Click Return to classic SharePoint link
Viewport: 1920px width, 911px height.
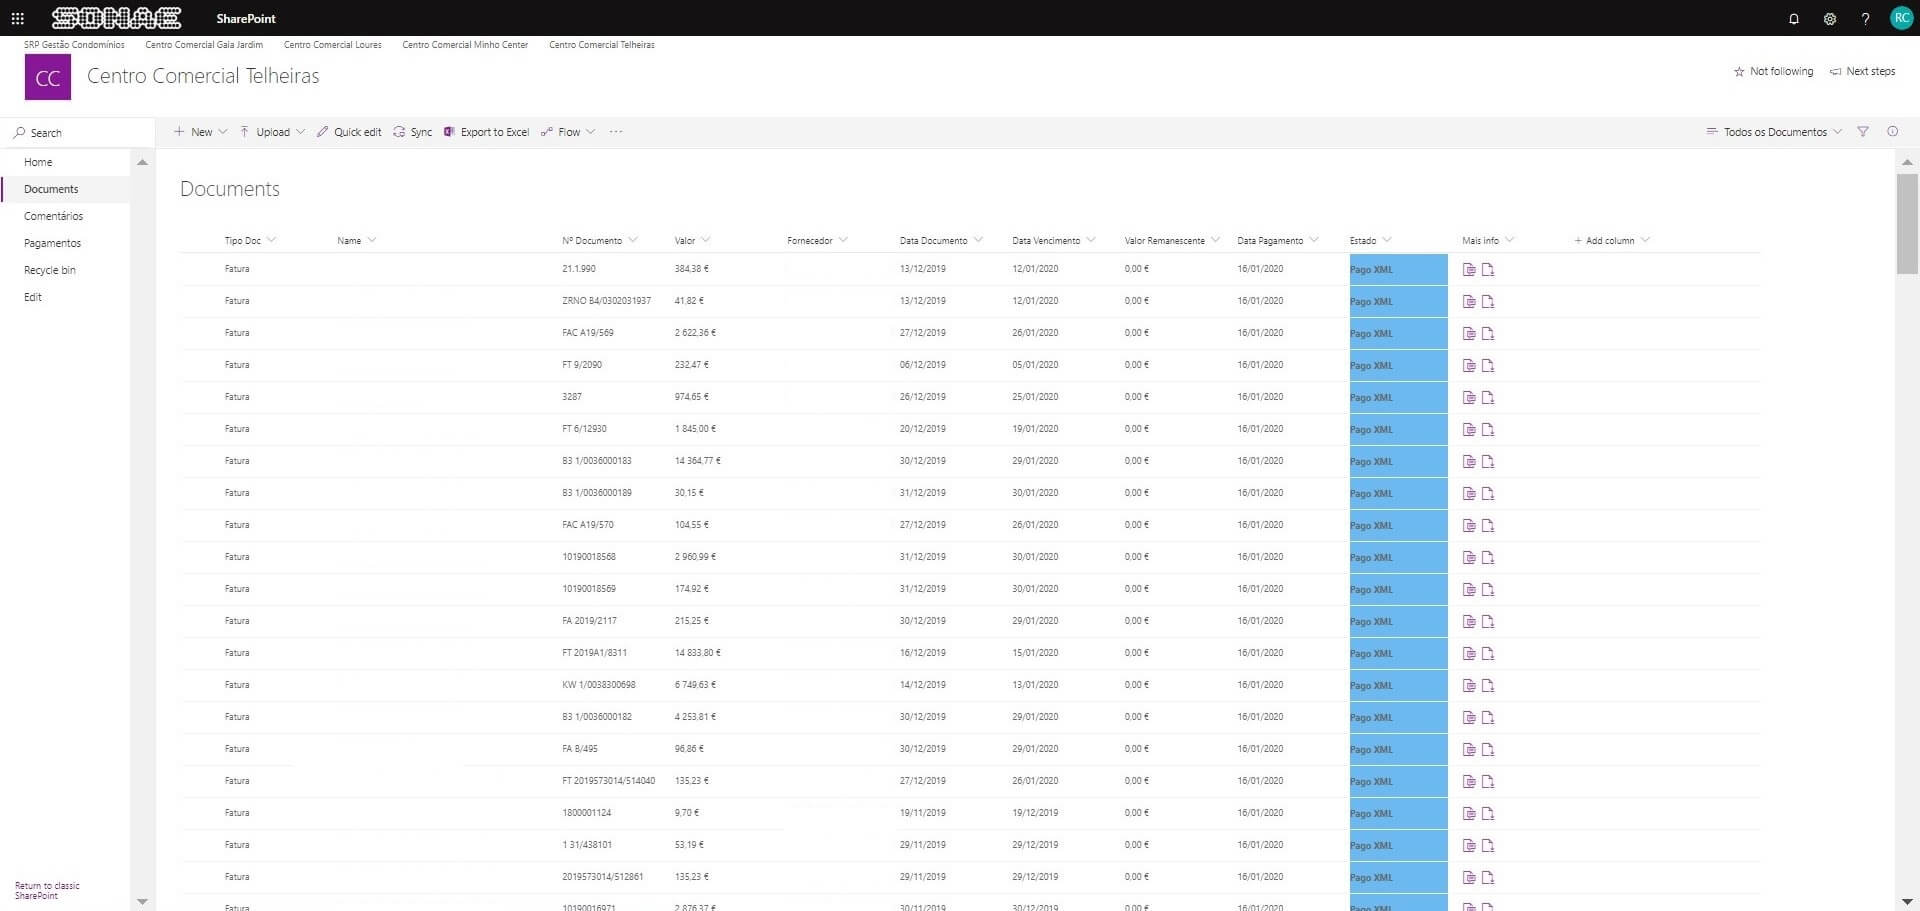point(46,889)
